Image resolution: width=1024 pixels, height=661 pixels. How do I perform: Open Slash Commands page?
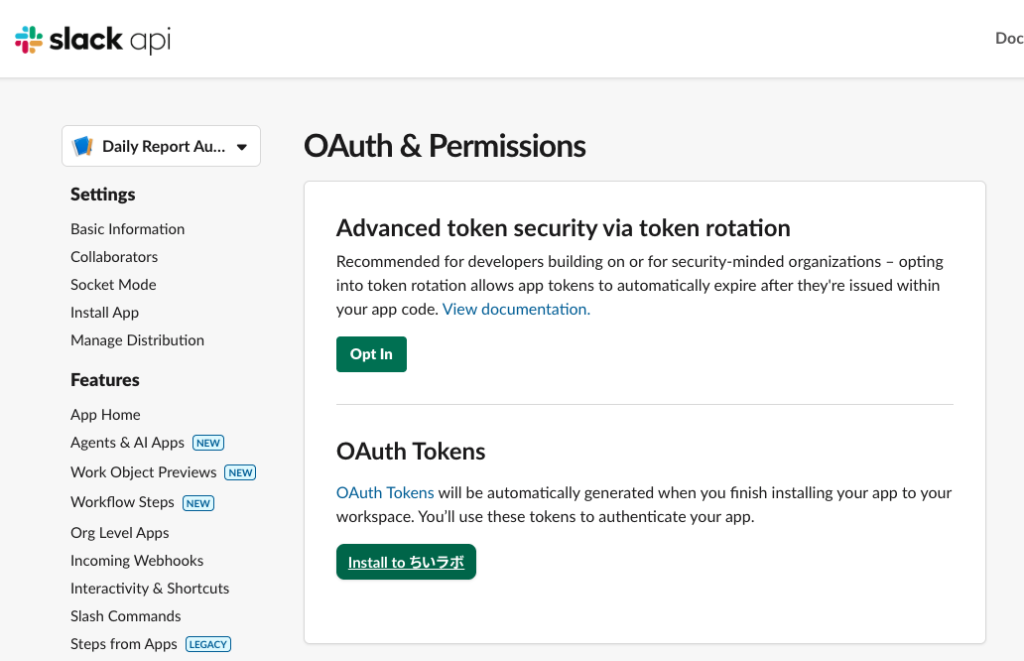125,616
